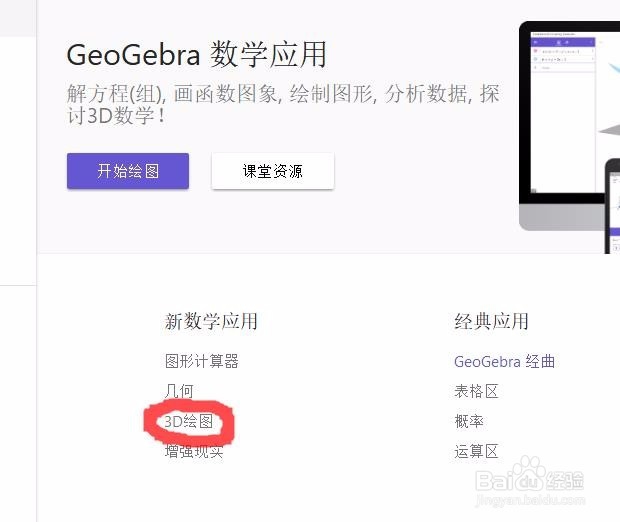Click the jingyan.baidu.com watermark text
The height and width of the screenshot is (522, 620).
pos(530,500)
